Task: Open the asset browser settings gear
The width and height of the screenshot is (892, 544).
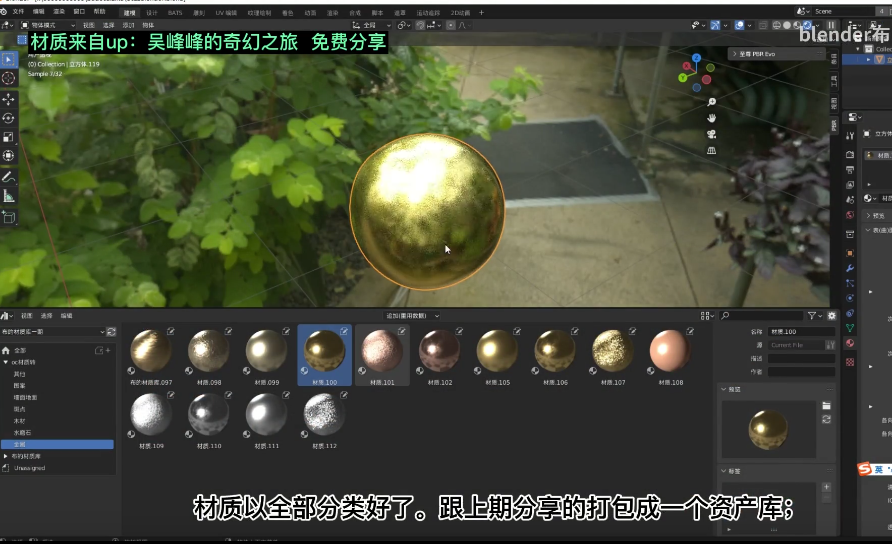Action: tap(832, 316)
